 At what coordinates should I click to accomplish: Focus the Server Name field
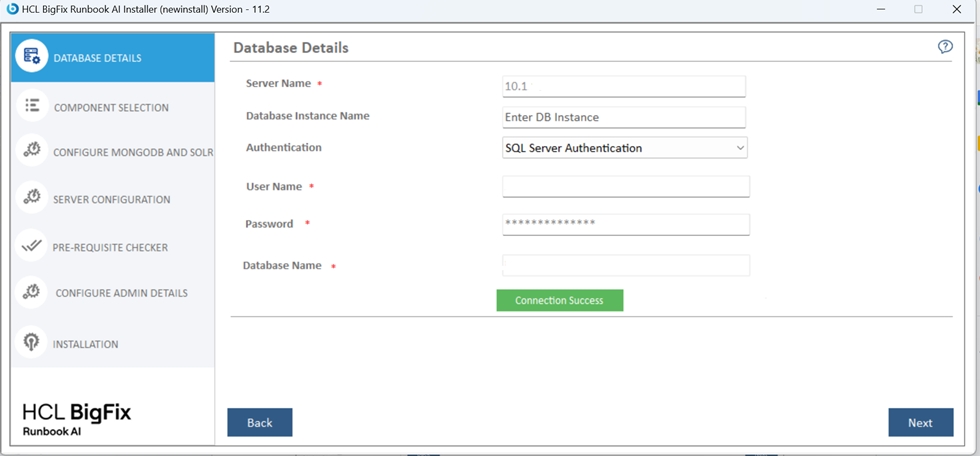(624, 86)
